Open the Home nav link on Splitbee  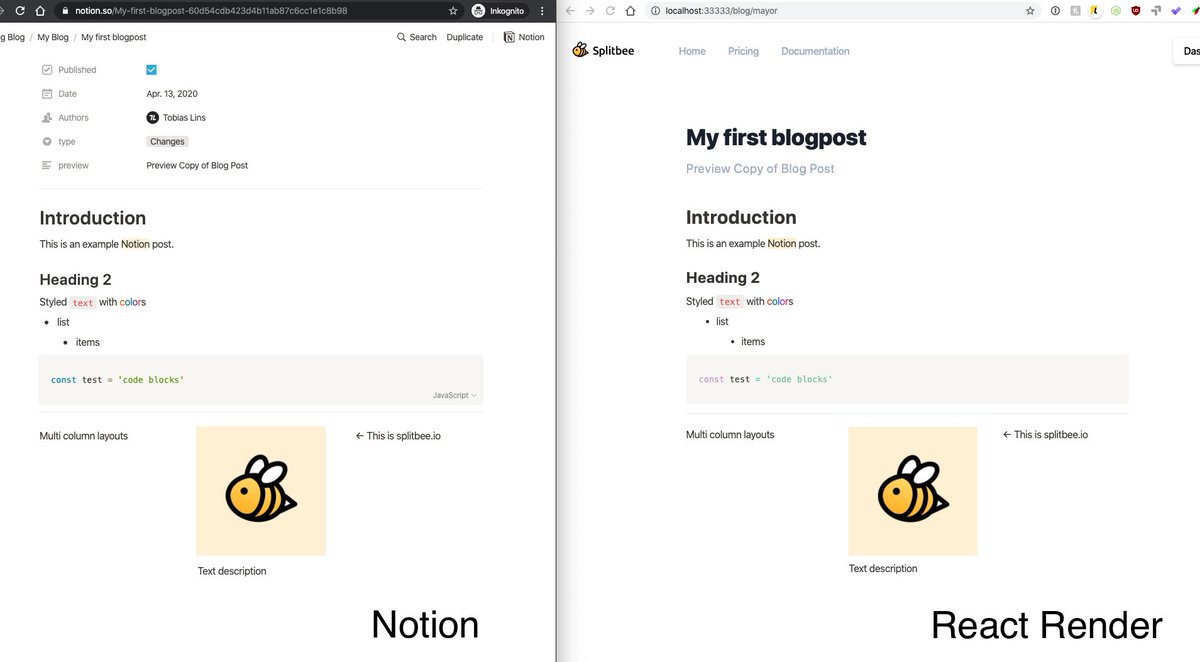[692, 51]
